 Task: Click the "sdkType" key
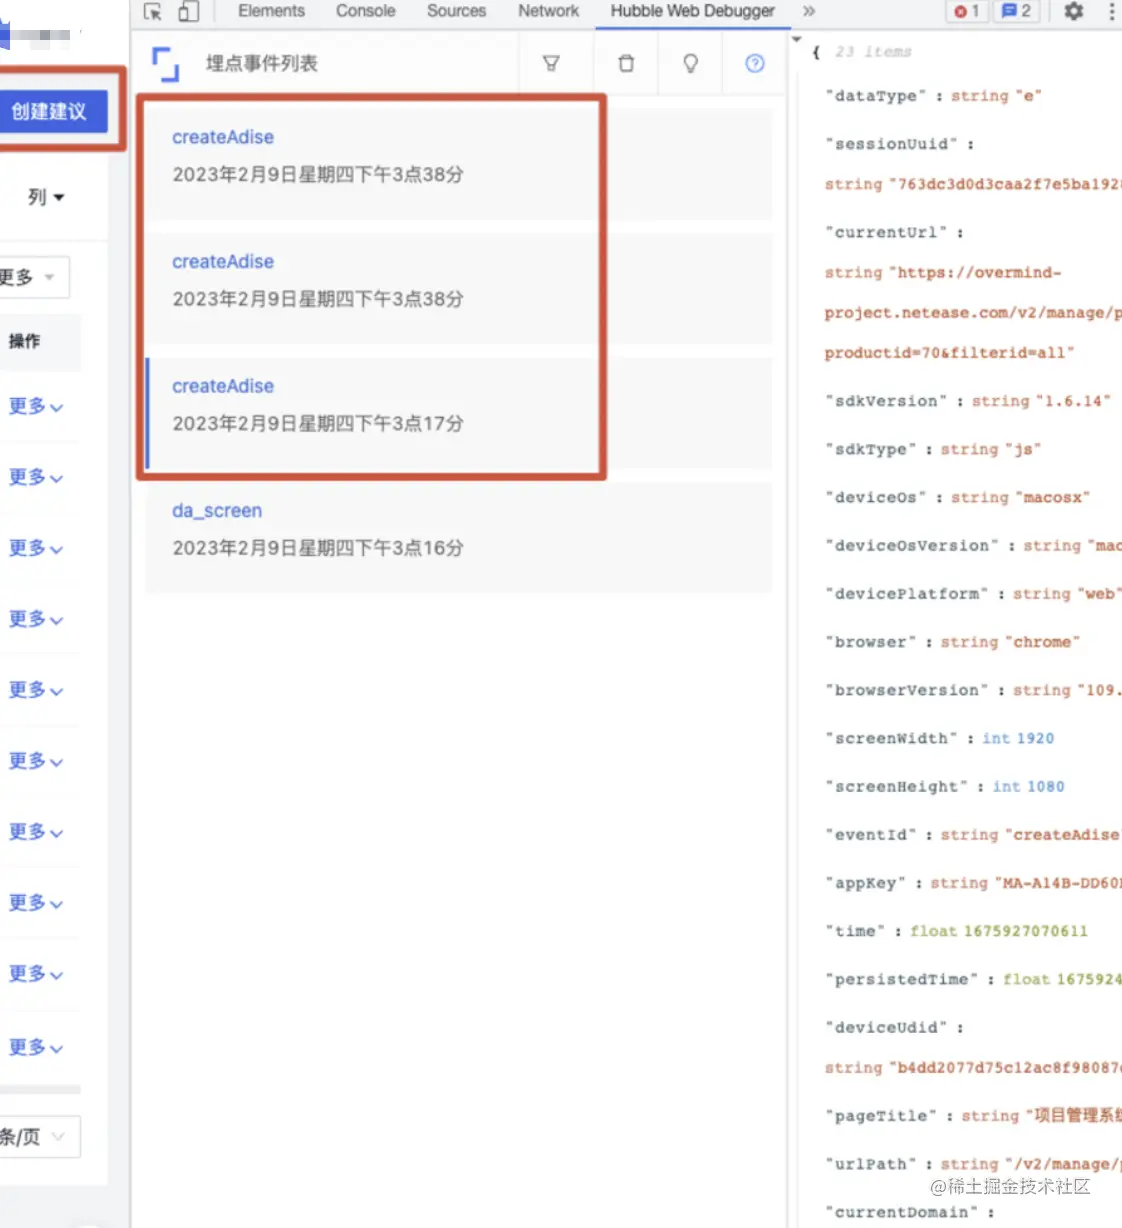[x=872, y=449]
